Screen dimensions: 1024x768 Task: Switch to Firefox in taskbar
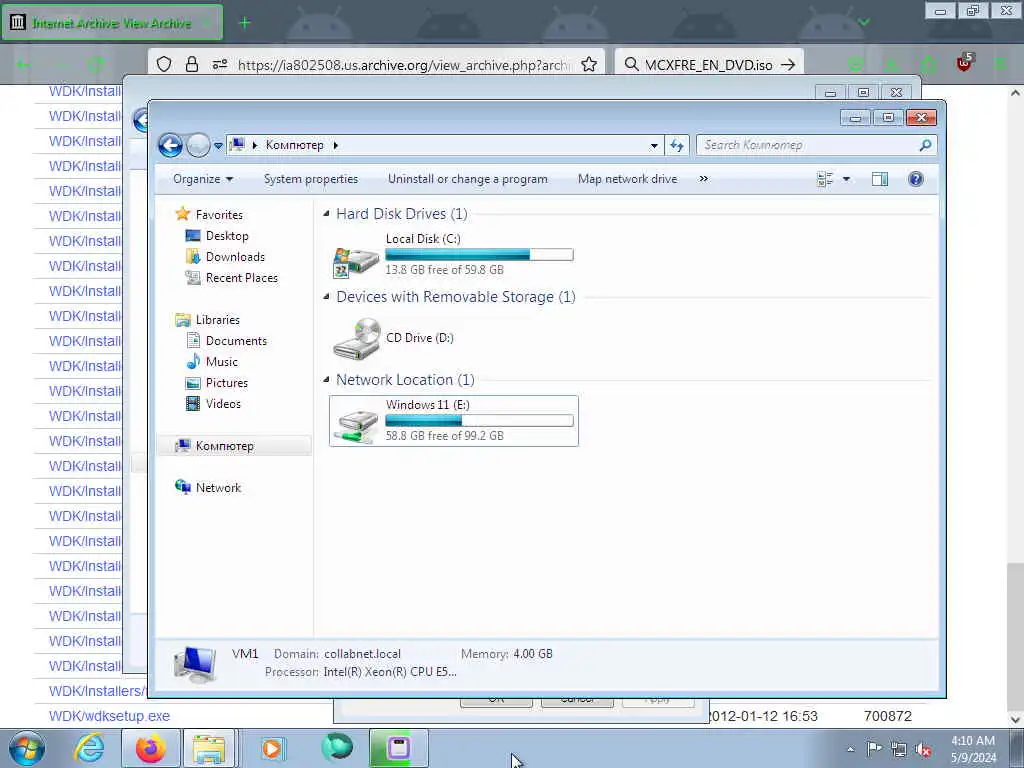[x=150, y=748]
